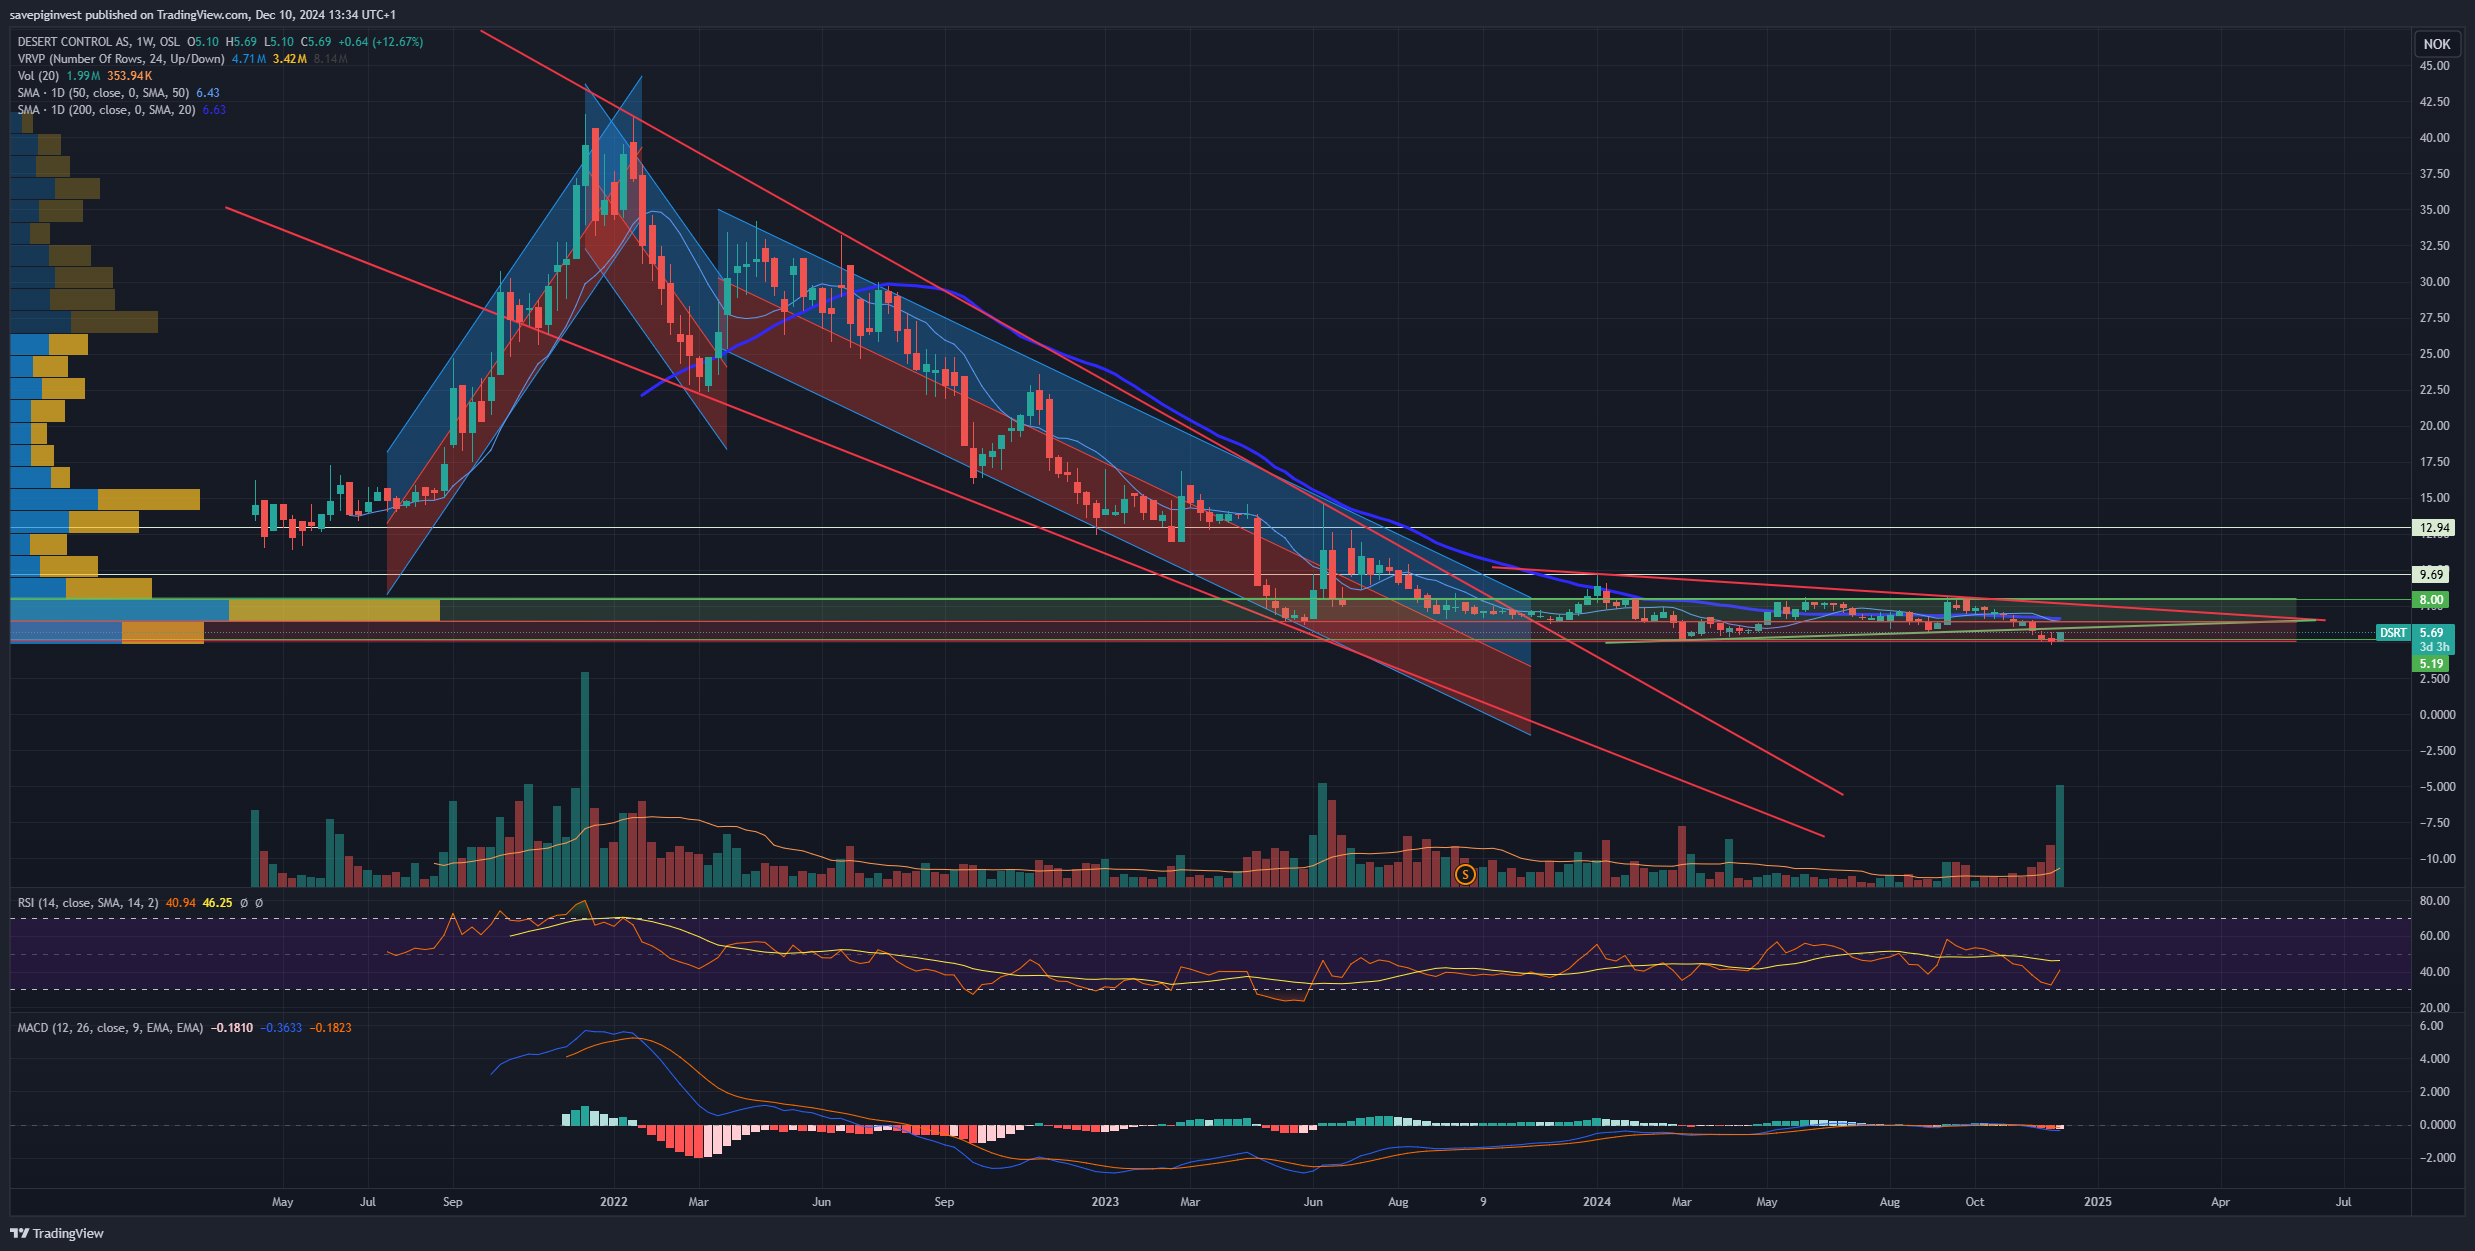
Task: Click the 5.69 current price countdown label
Action: (2432, 639)
